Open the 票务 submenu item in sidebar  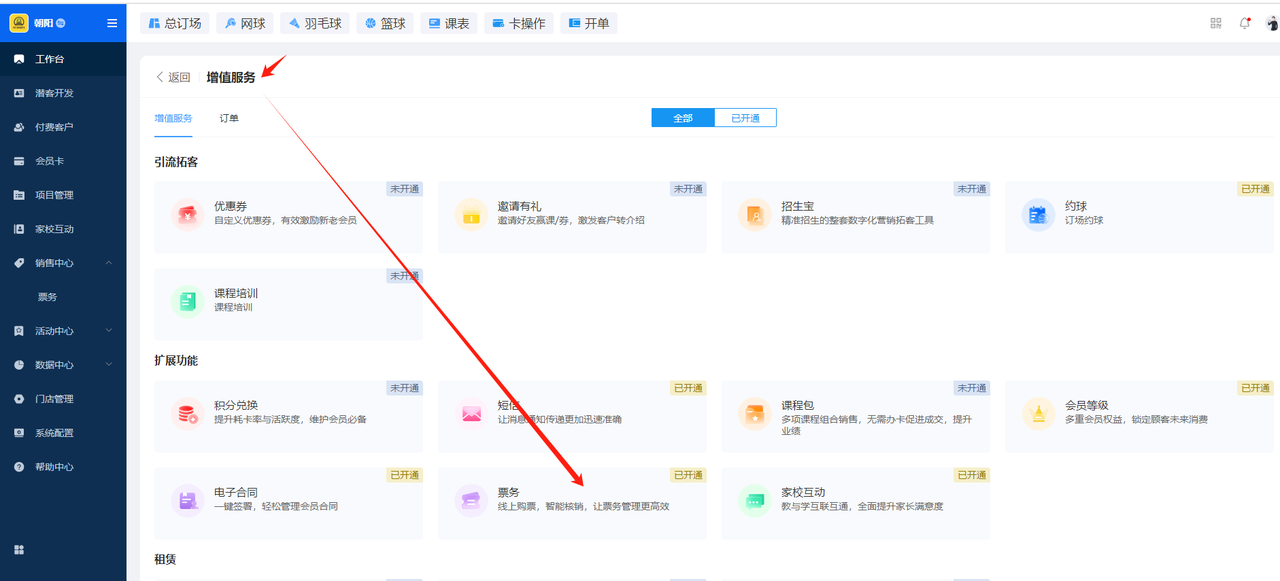pos(47,297)
